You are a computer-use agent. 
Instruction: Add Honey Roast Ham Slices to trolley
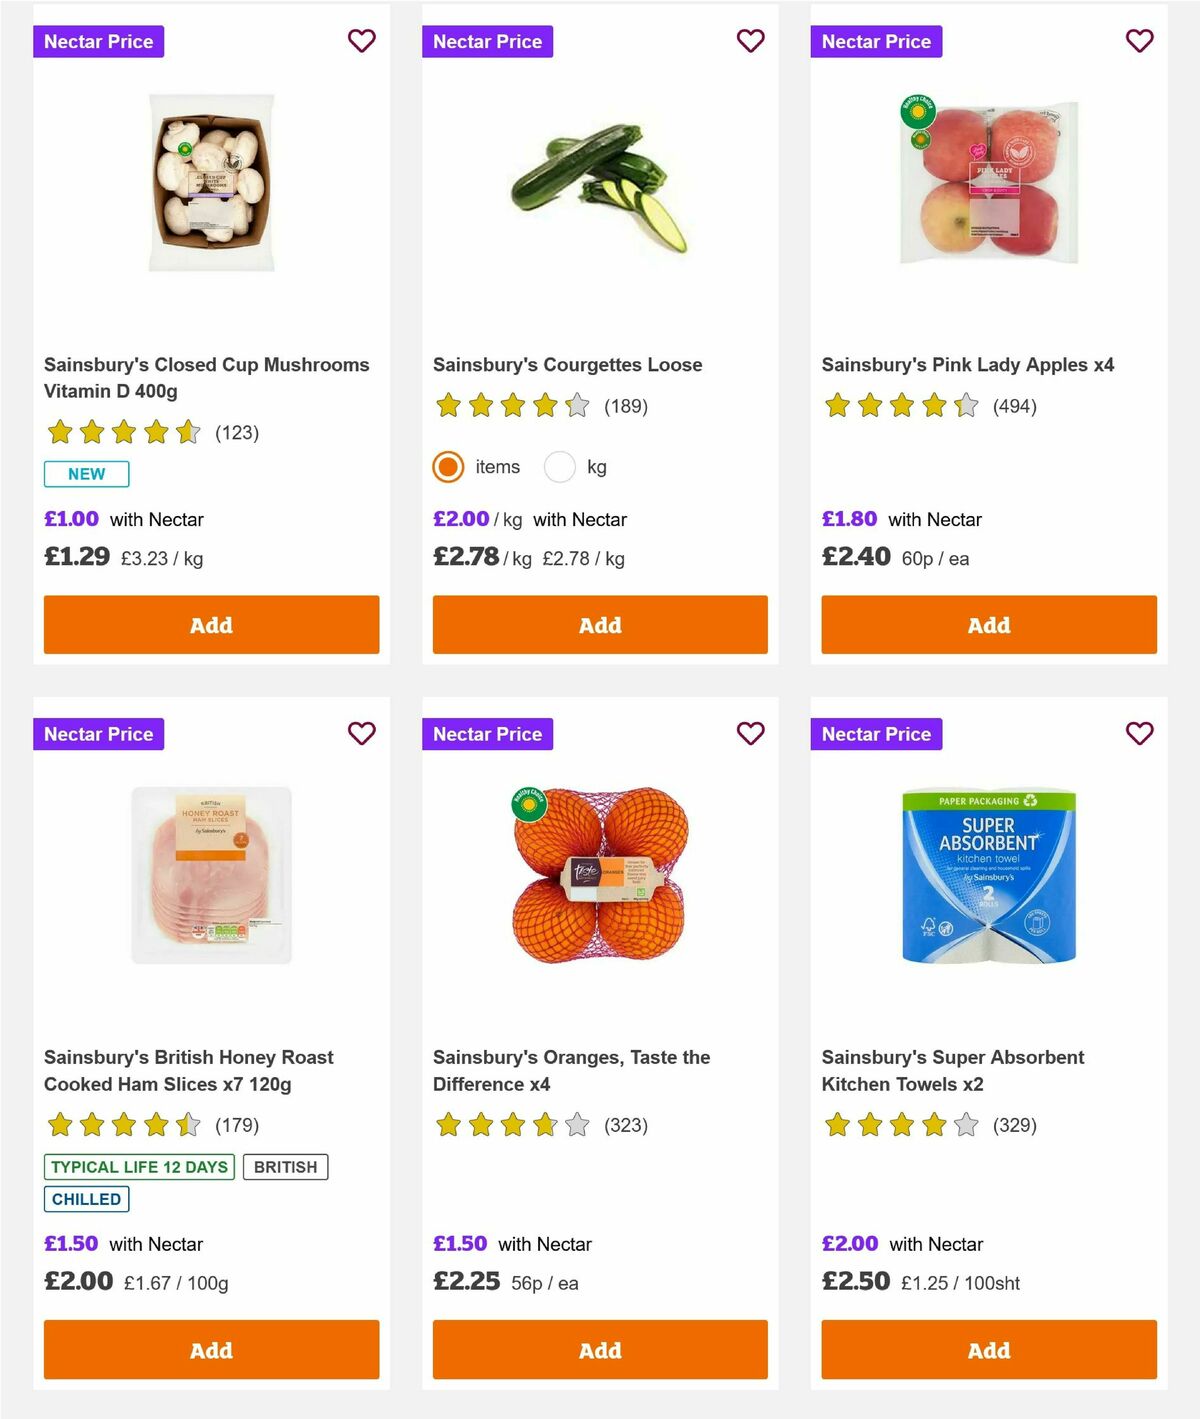[210, 1349]
